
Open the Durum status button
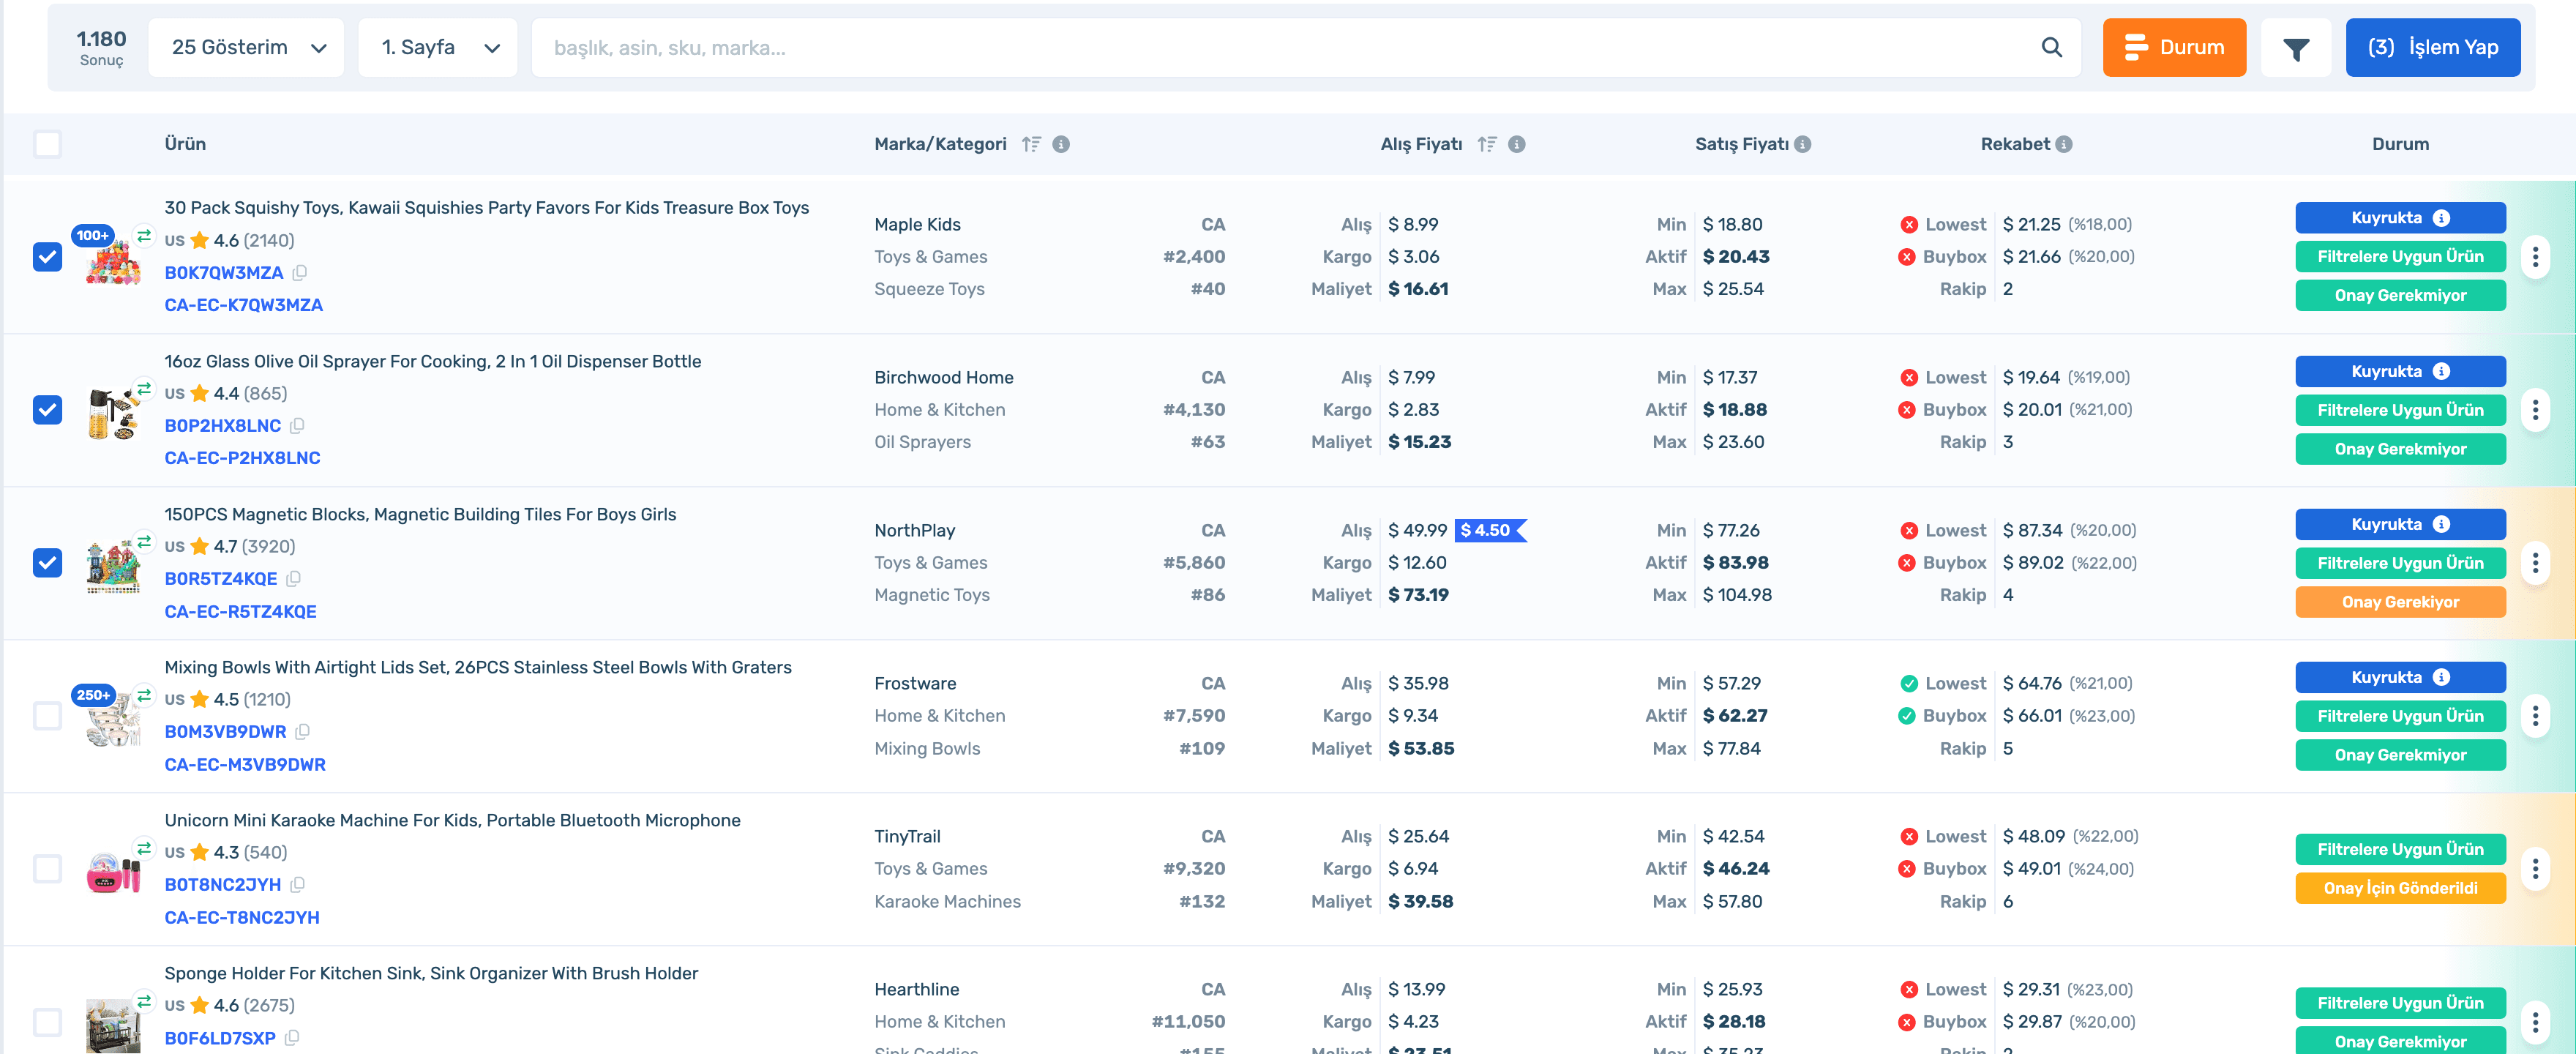point(2174,47)
